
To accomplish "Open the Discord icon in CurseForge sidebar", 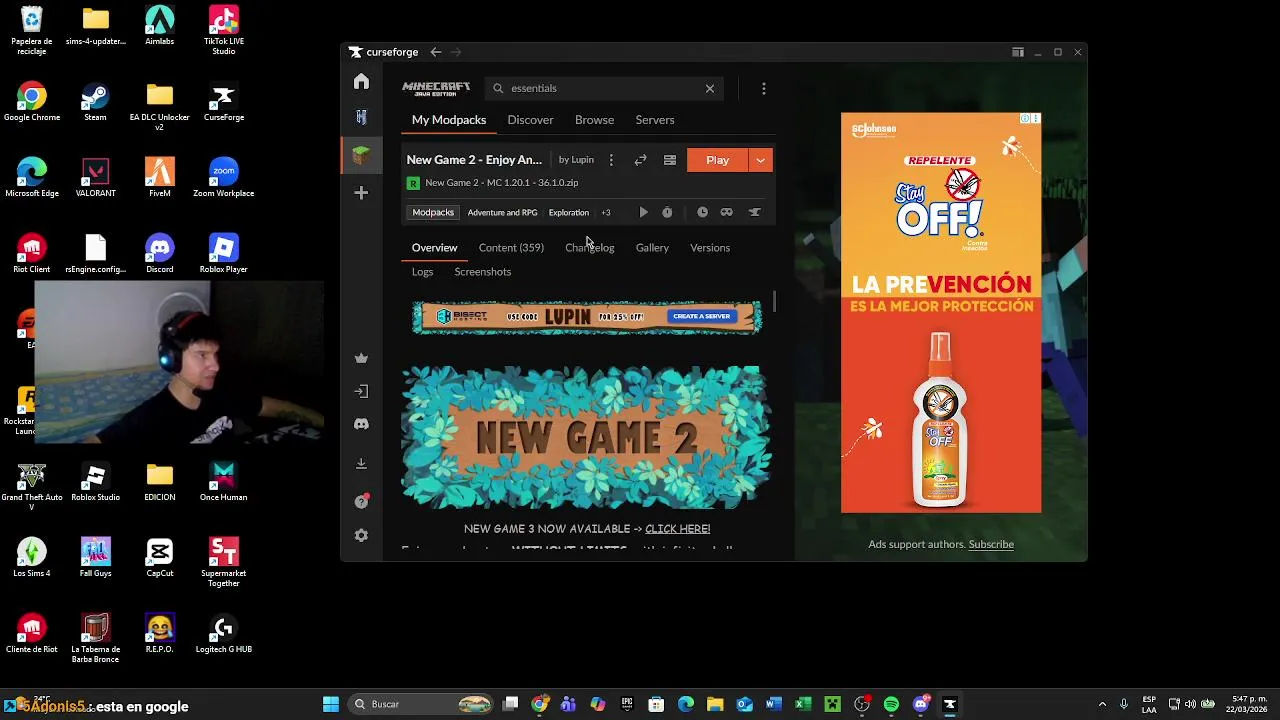I will point(361,424).
